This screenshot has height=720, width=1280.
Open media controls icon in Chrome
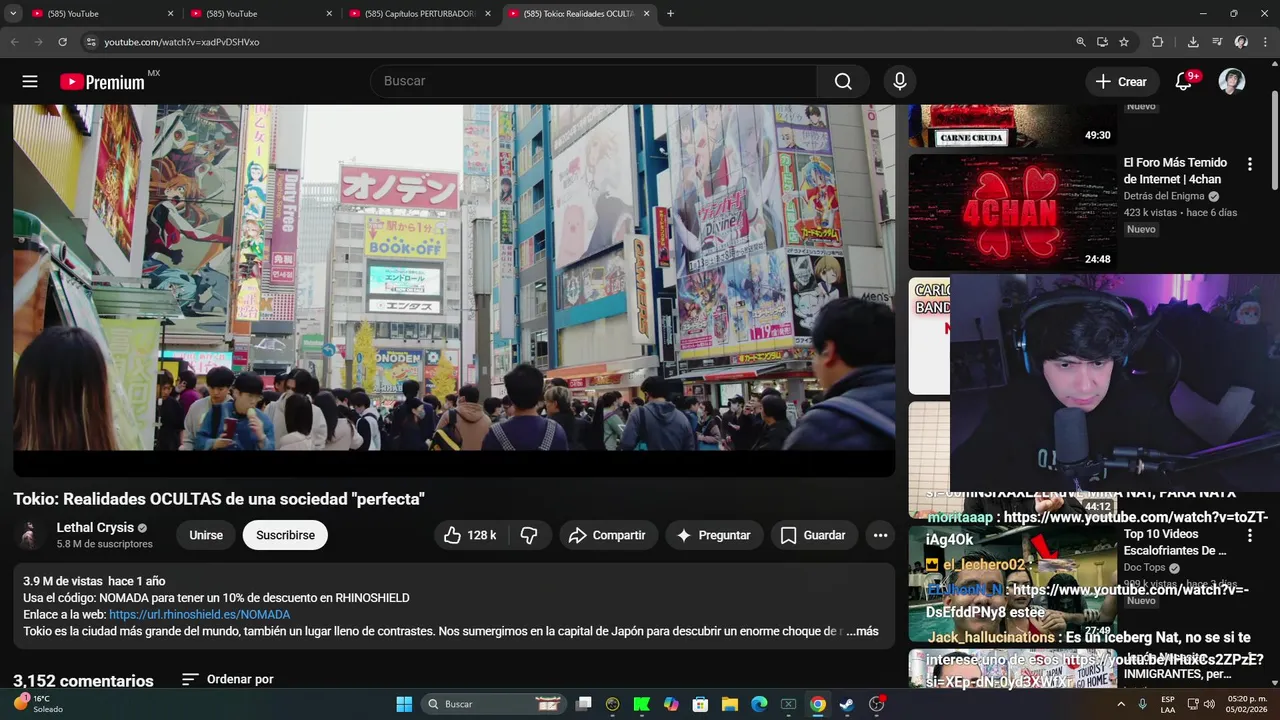[x=1217, y=42]
